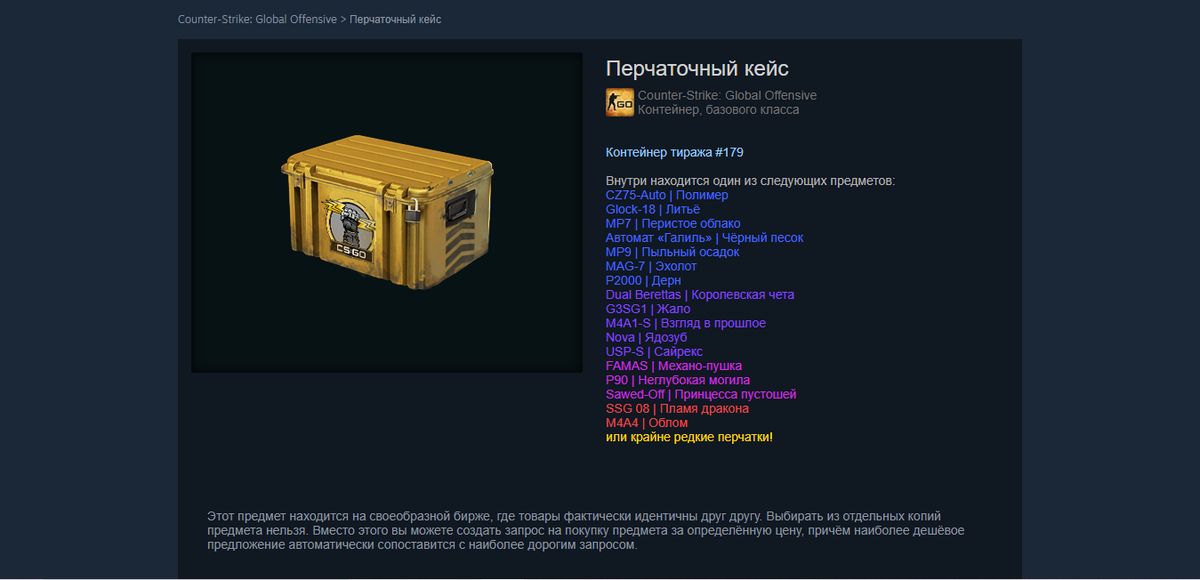The height and width of the screenshot is (580, 1200).
Task: Open M4A4 | Облом item
Action: tap(647, 423)
